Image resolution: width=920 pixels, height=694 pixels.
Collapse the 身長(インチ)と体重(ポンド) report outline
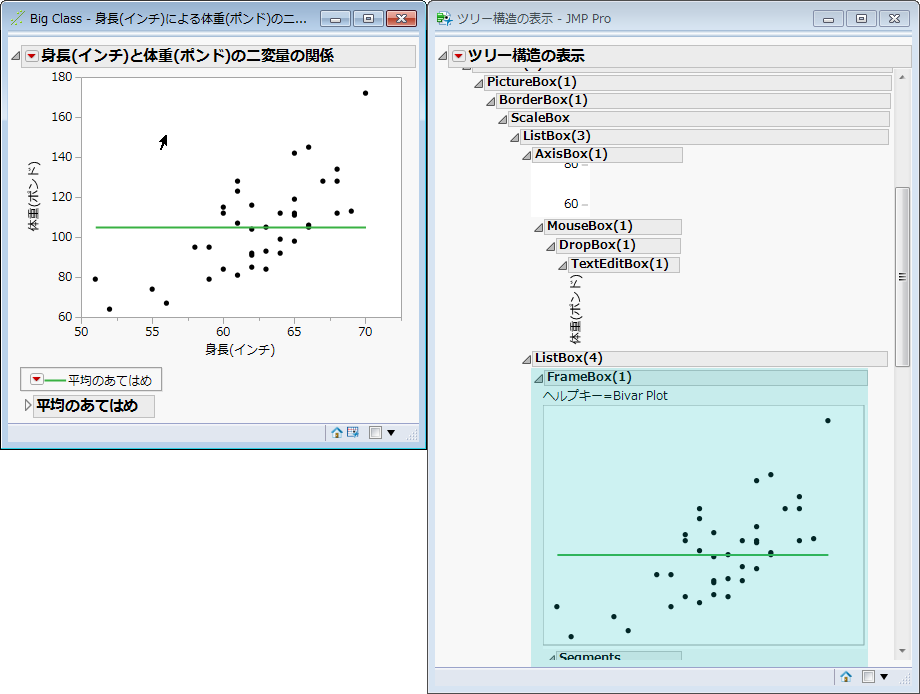[16, 56]
